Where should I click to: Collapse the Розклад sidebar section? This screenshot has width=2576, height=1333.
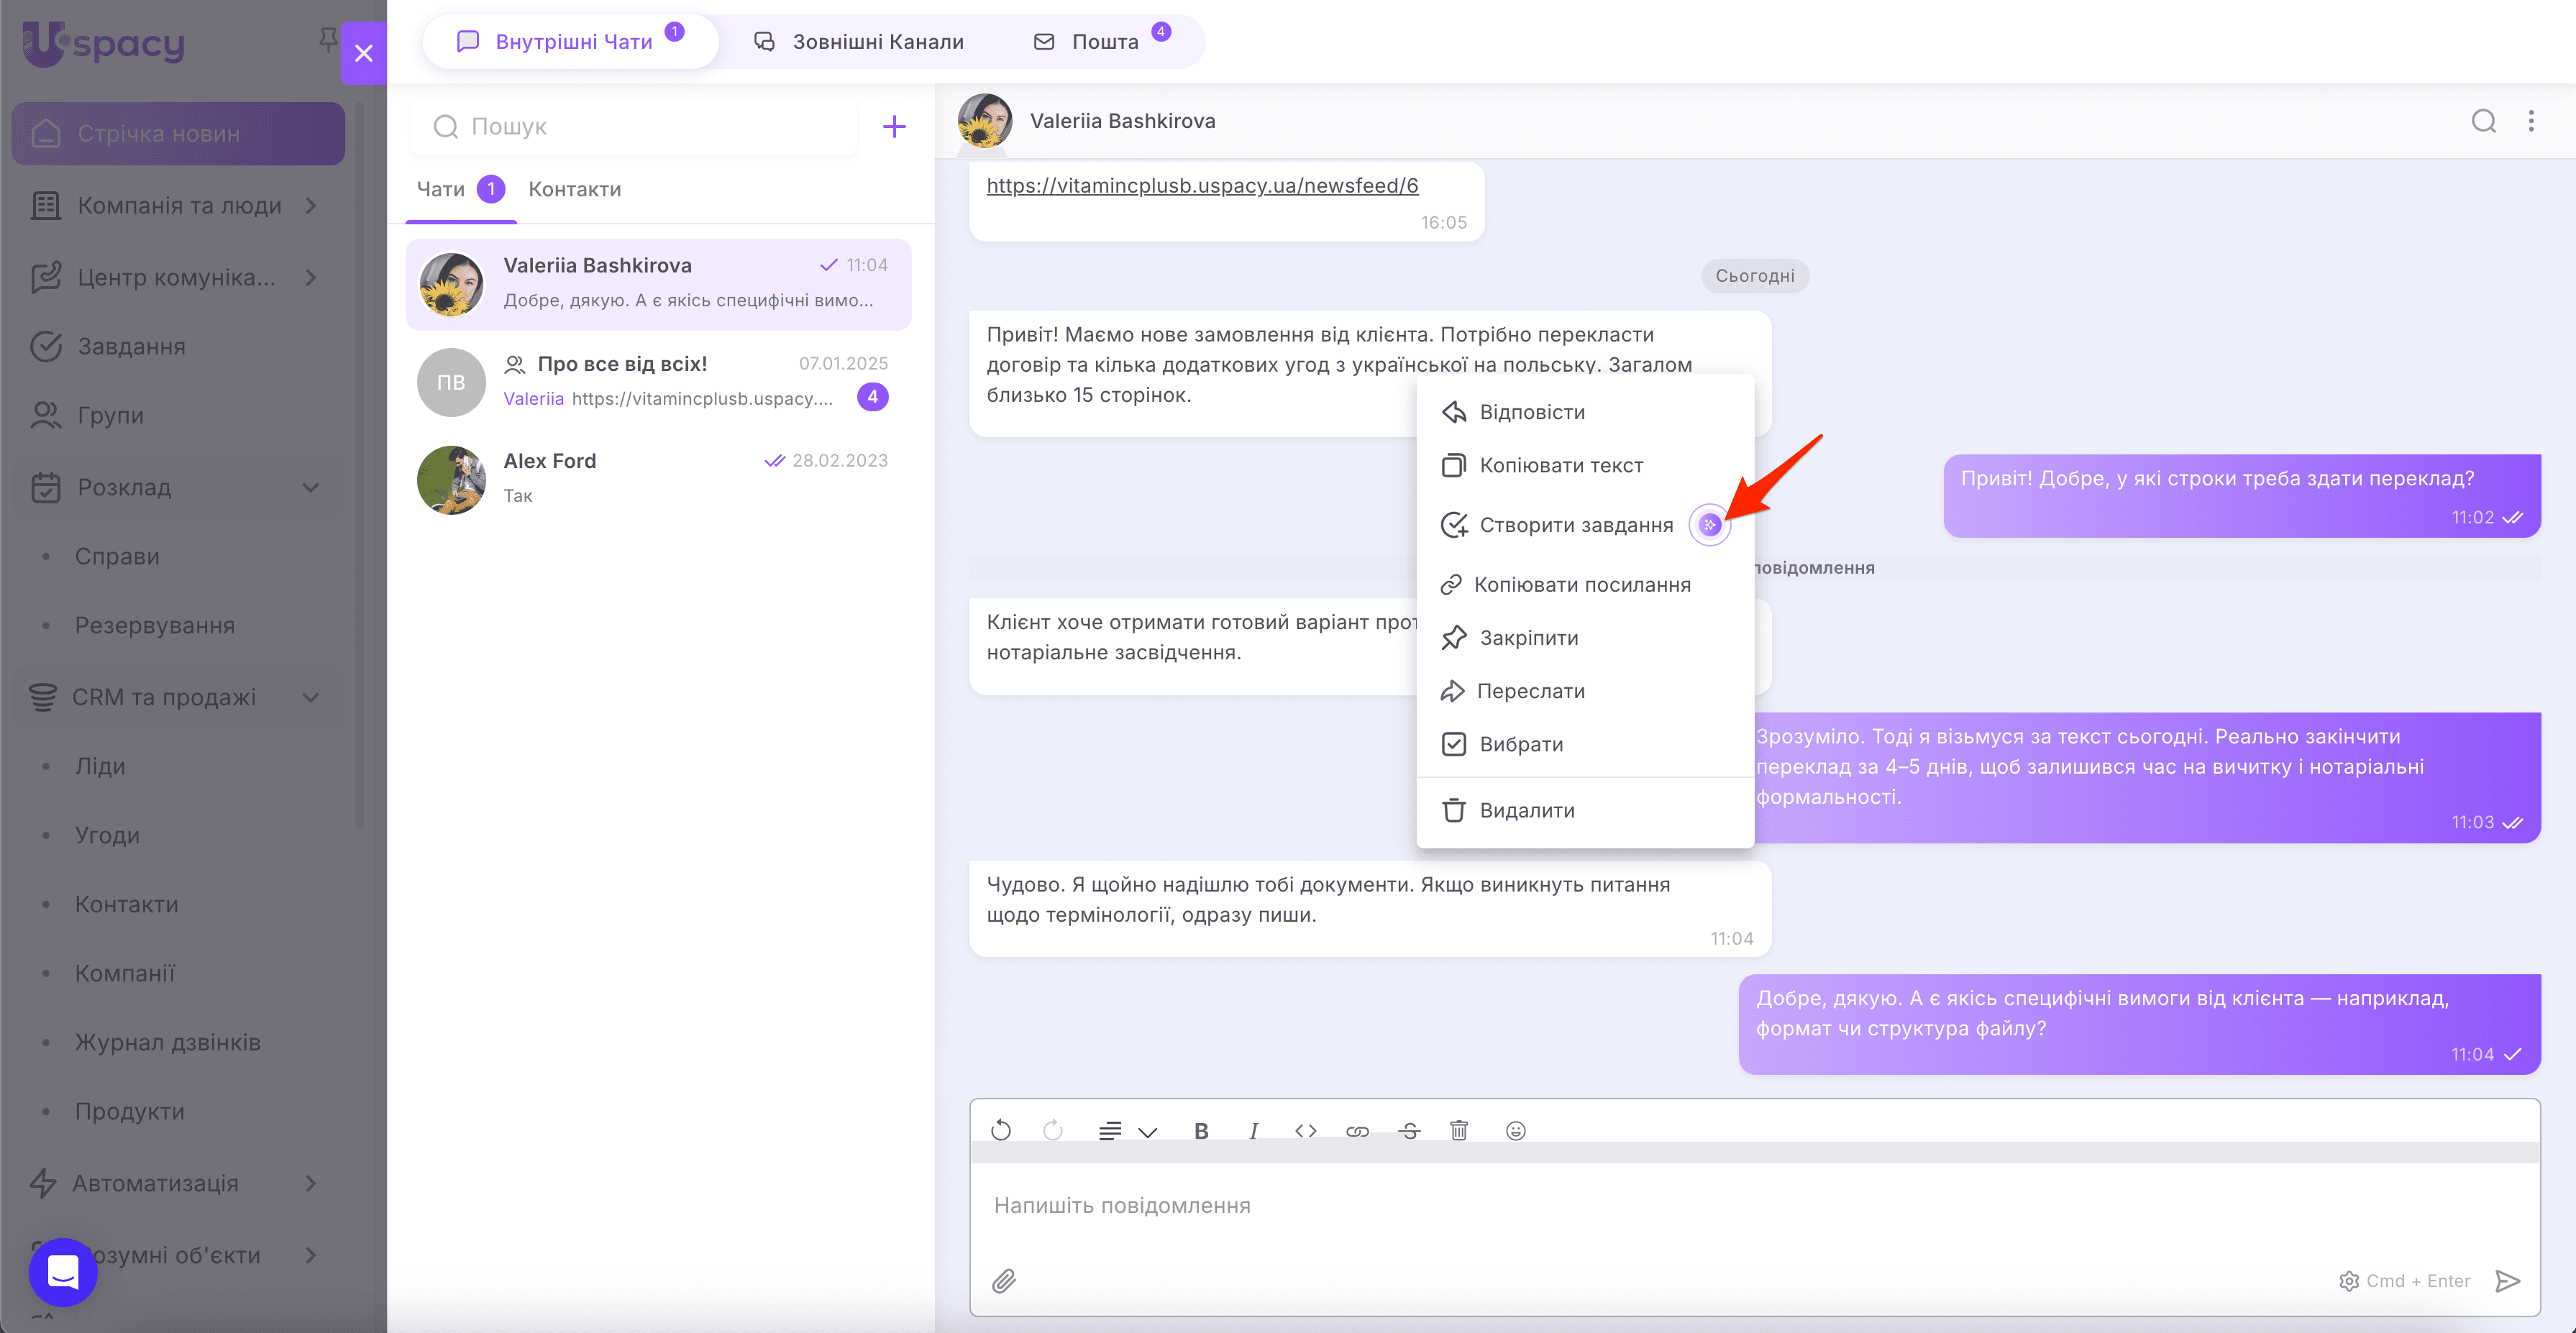(311, 487)
